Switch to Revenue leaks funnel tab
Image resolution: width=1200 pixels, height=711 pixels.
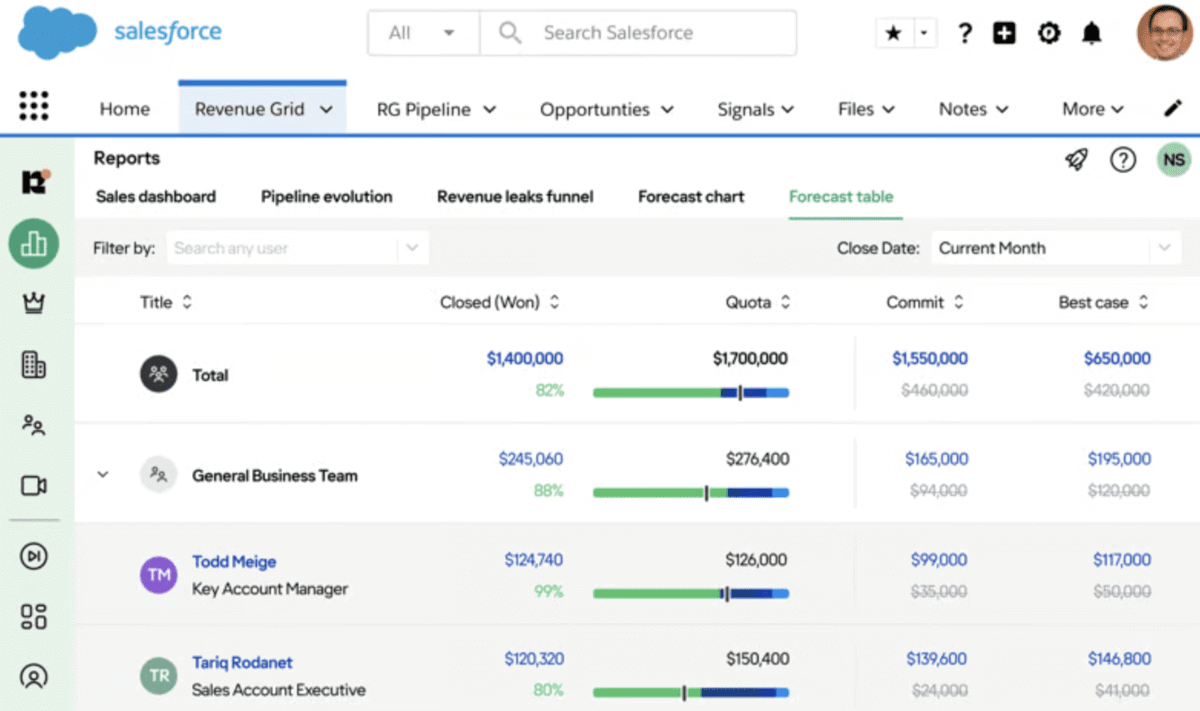coord(515,197)
